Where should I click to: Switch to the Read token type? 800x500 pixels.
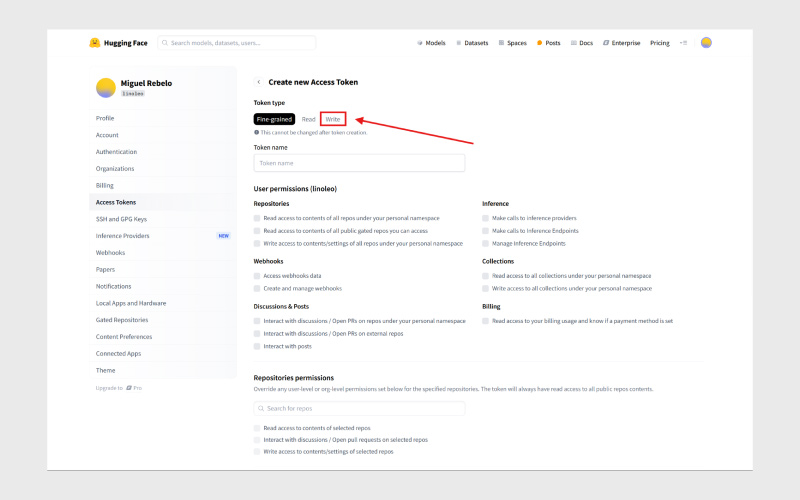[309, 119]
